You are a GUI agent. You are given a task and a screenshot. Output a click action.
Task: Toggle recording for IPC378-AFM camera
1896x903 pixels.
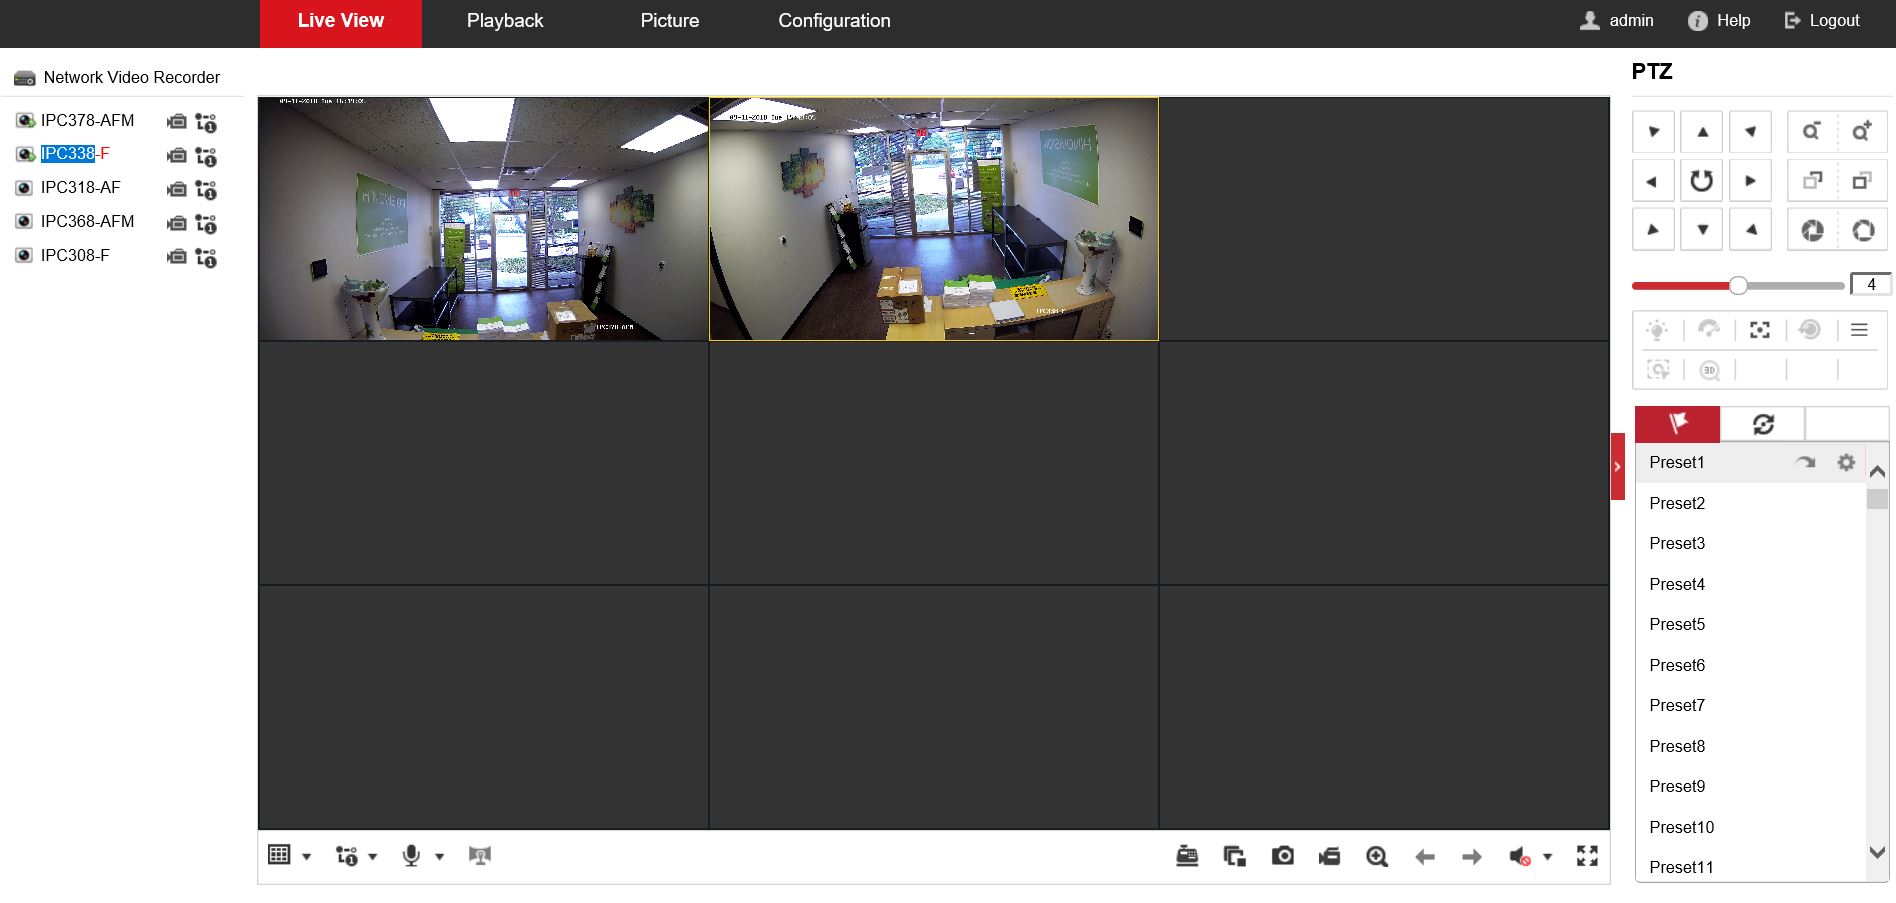point(177,122)
